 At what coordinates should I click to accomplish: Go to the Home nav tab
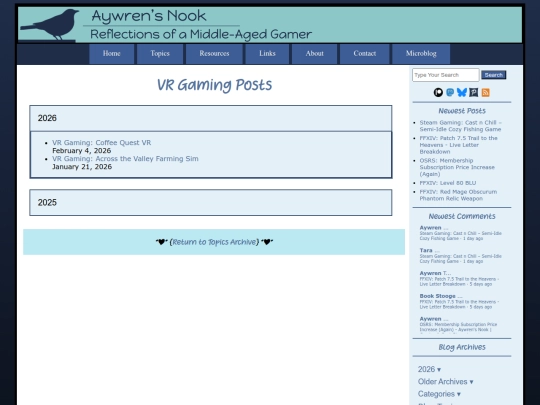112,54
